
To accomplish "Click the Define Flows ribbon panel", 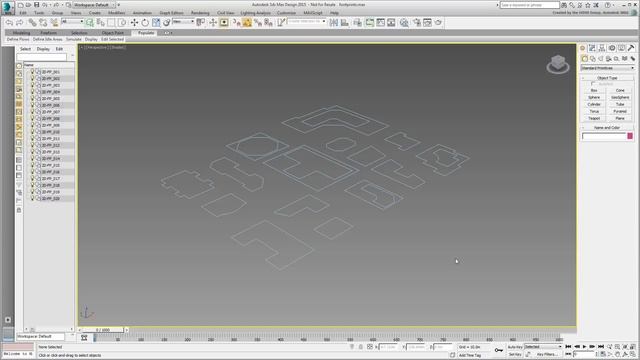I will point(18,39).
